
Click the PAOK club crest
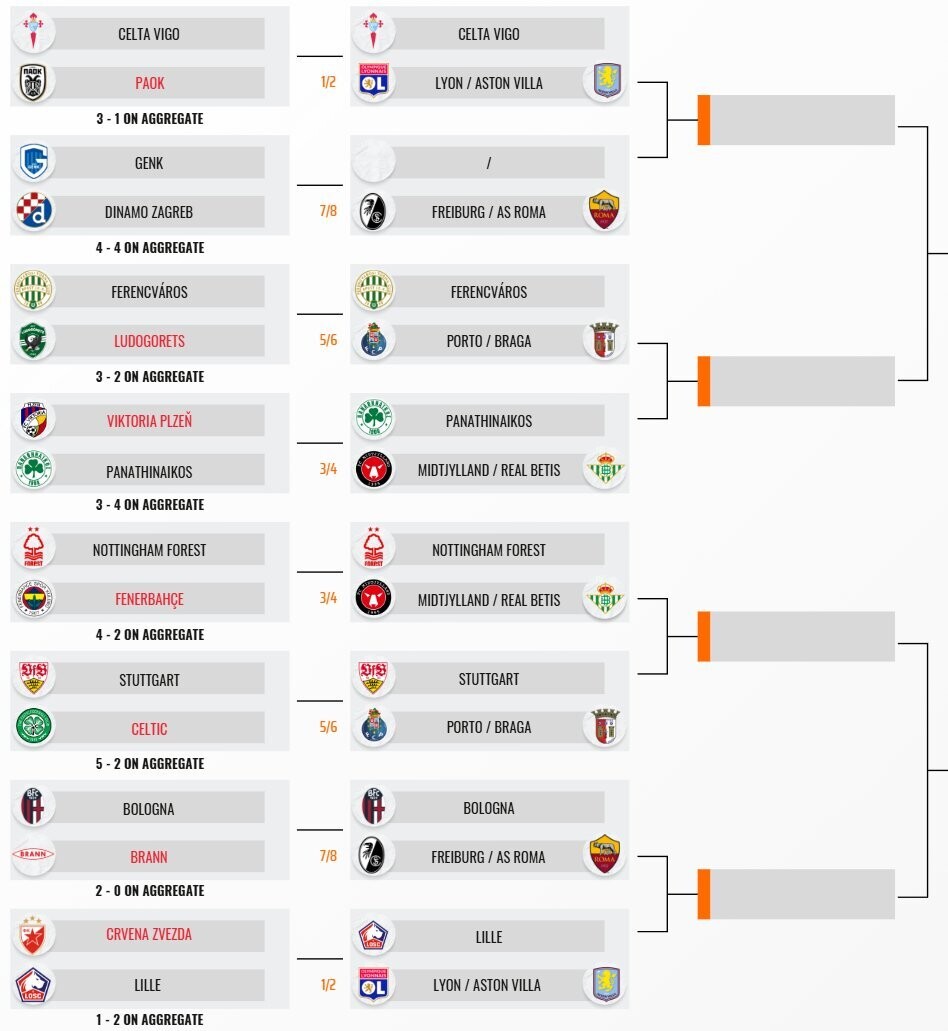pyautogui.click(x=34, y=83)
